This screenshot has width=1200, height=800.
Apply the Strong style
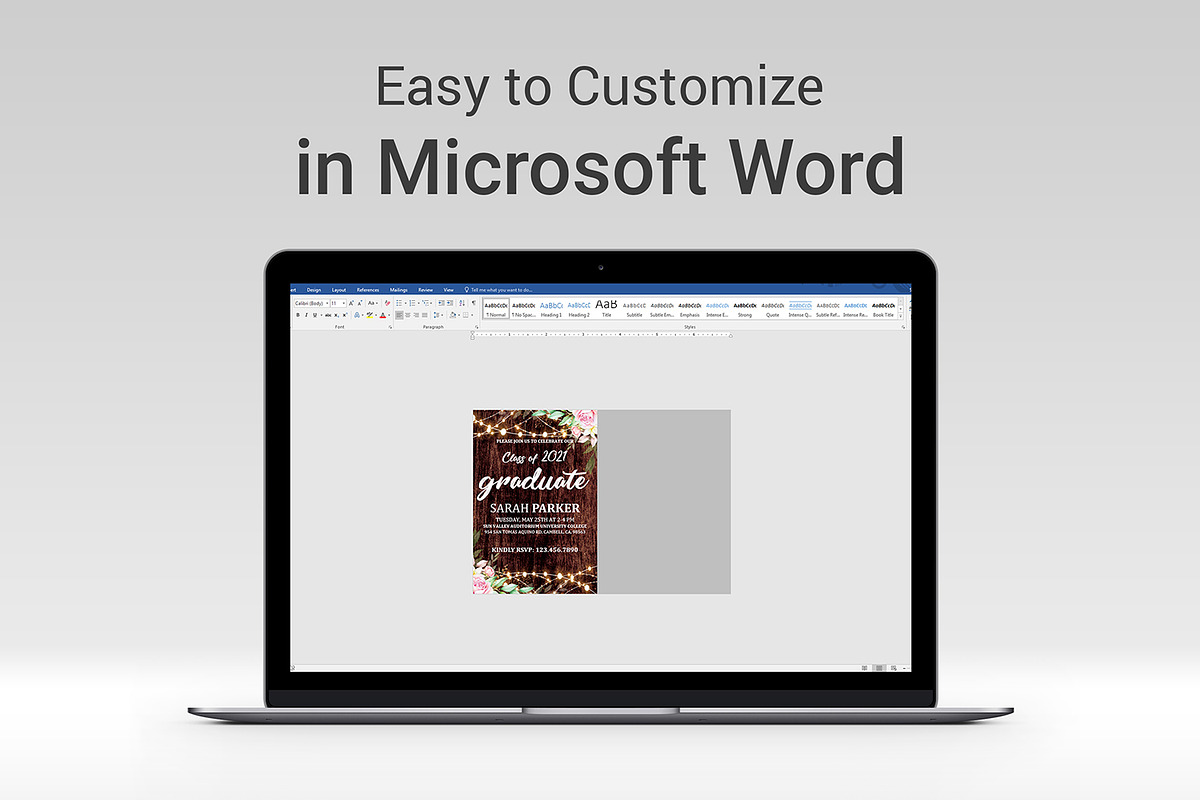pos(745,309)
